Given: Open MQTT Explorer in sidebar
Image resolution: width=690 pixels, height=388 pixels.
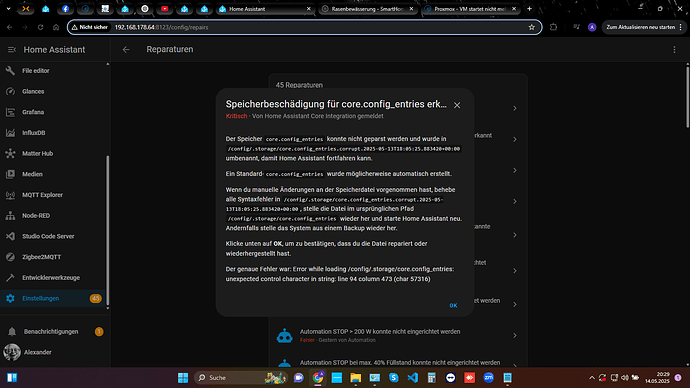Looking at the screenshot, I should tap(53, 195).
